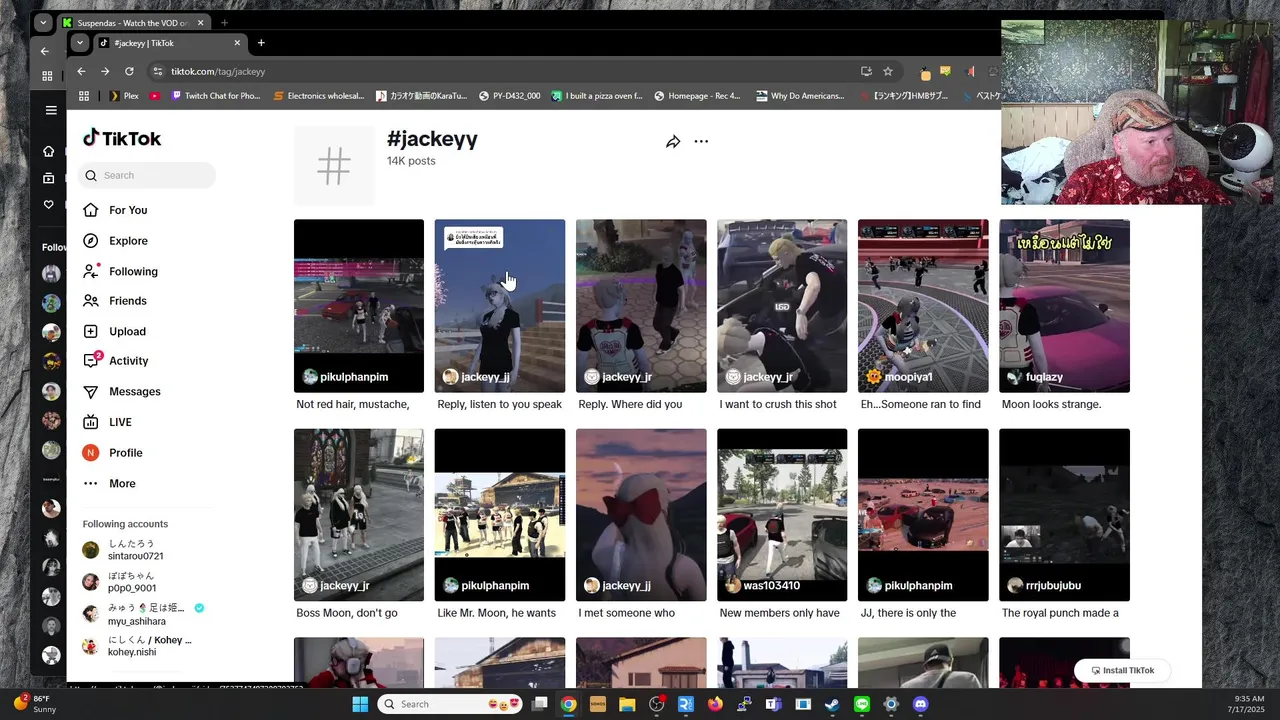Click the TikTok search field
Screen dimensions: 1280x720
(x=147, y=175)
